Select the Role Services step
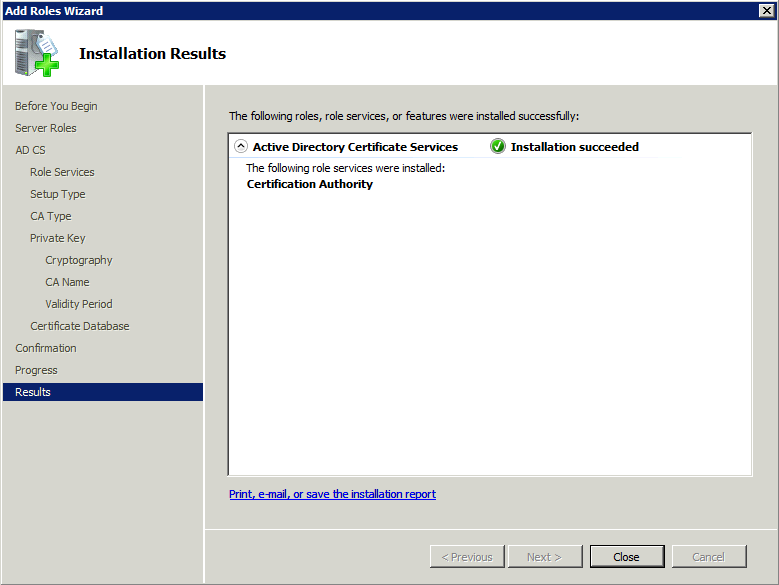The width and height of the screenshot is (779, 585). pos(62,172)
